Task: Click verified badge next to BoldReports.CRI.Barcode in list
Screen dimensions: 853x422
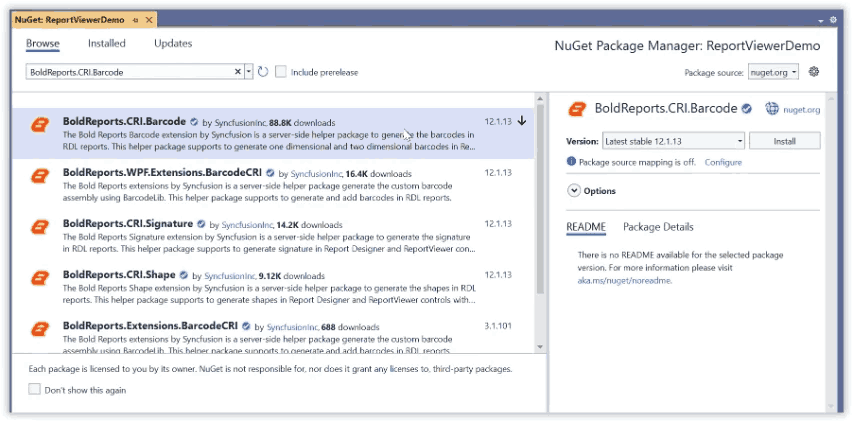Action: (194, 122)
